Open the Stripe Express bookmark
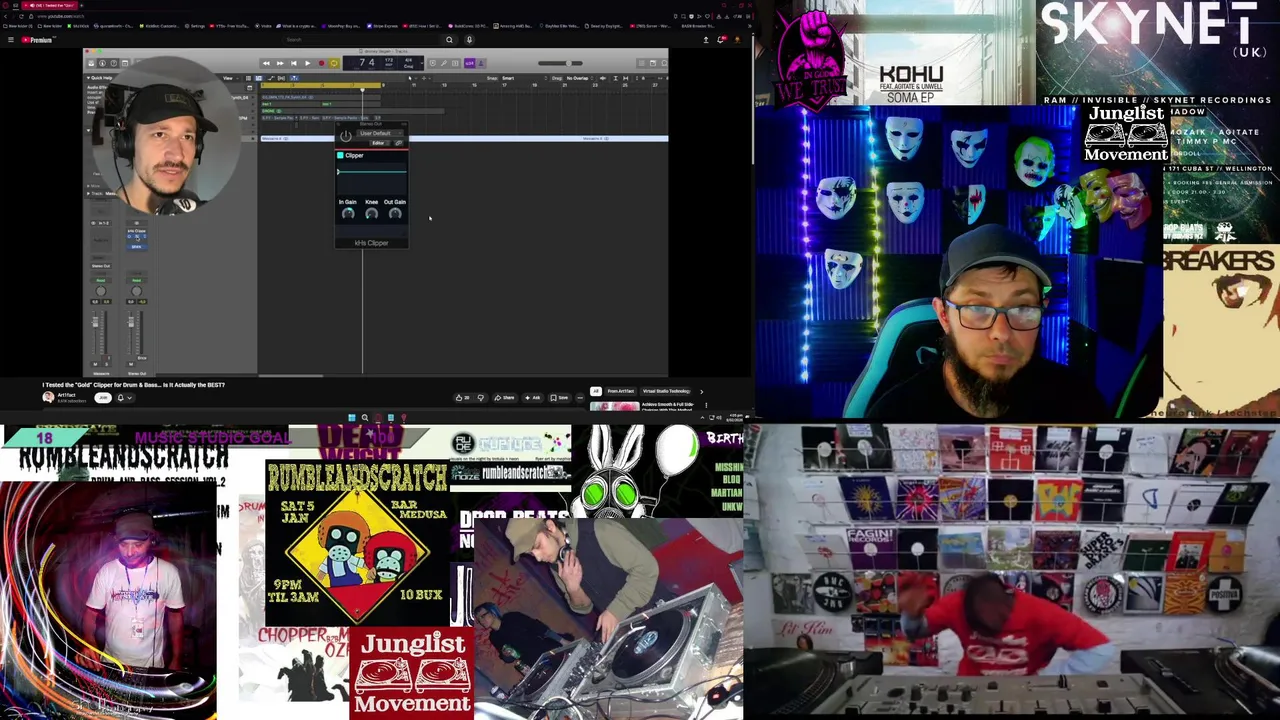 pos(382,26)
